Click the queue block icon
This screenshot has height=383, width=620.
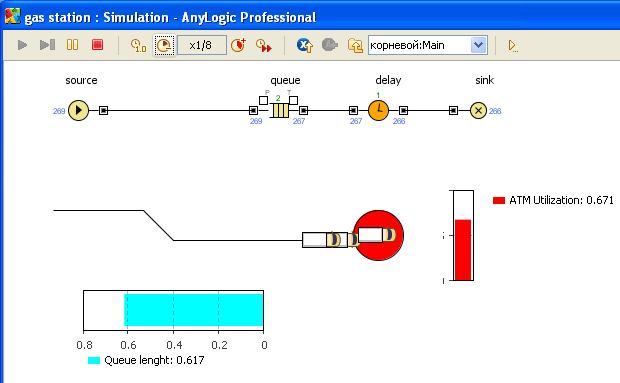click(x=280, y=110)
